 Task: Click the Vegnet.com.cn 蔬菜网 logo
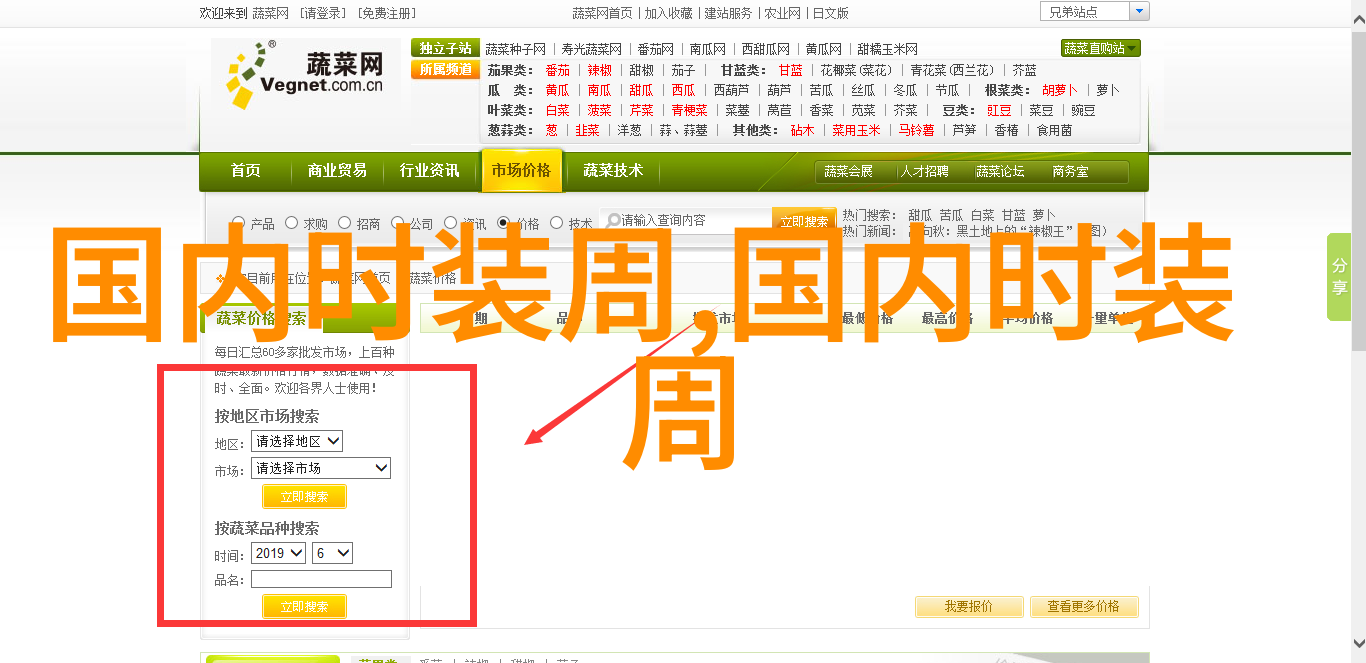[305, 77]
